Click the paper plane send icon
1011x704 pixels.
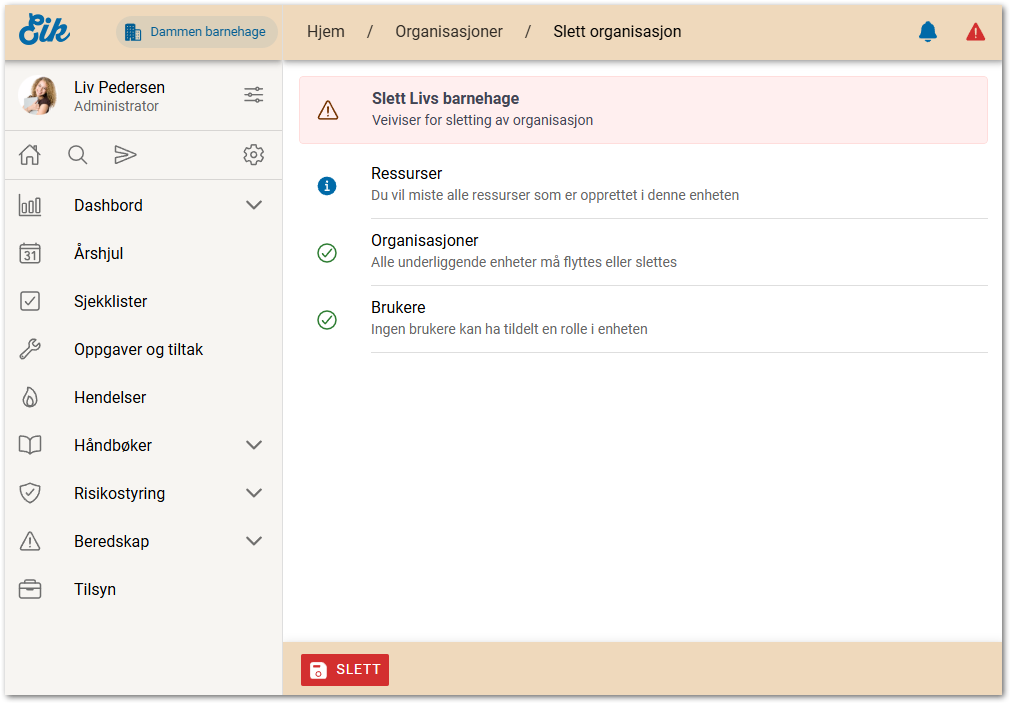[x=125, y=154]
